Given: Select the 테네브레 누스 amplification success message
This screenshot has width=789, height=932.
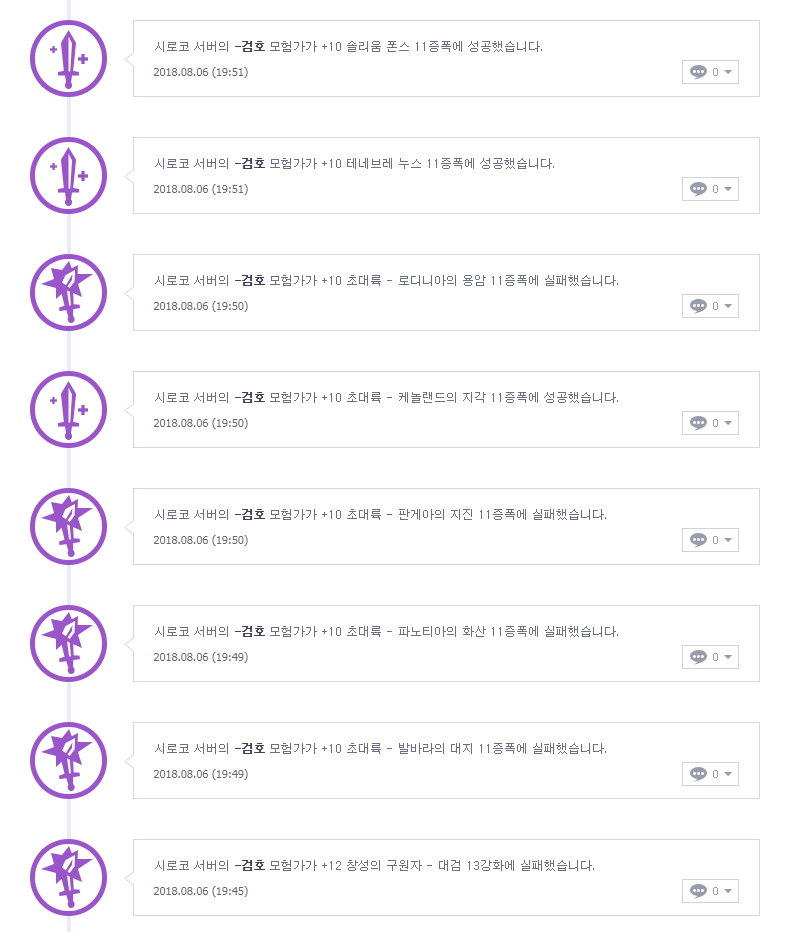Looking at the screenshot, I should pyautogui.click(x=354, y=163).
